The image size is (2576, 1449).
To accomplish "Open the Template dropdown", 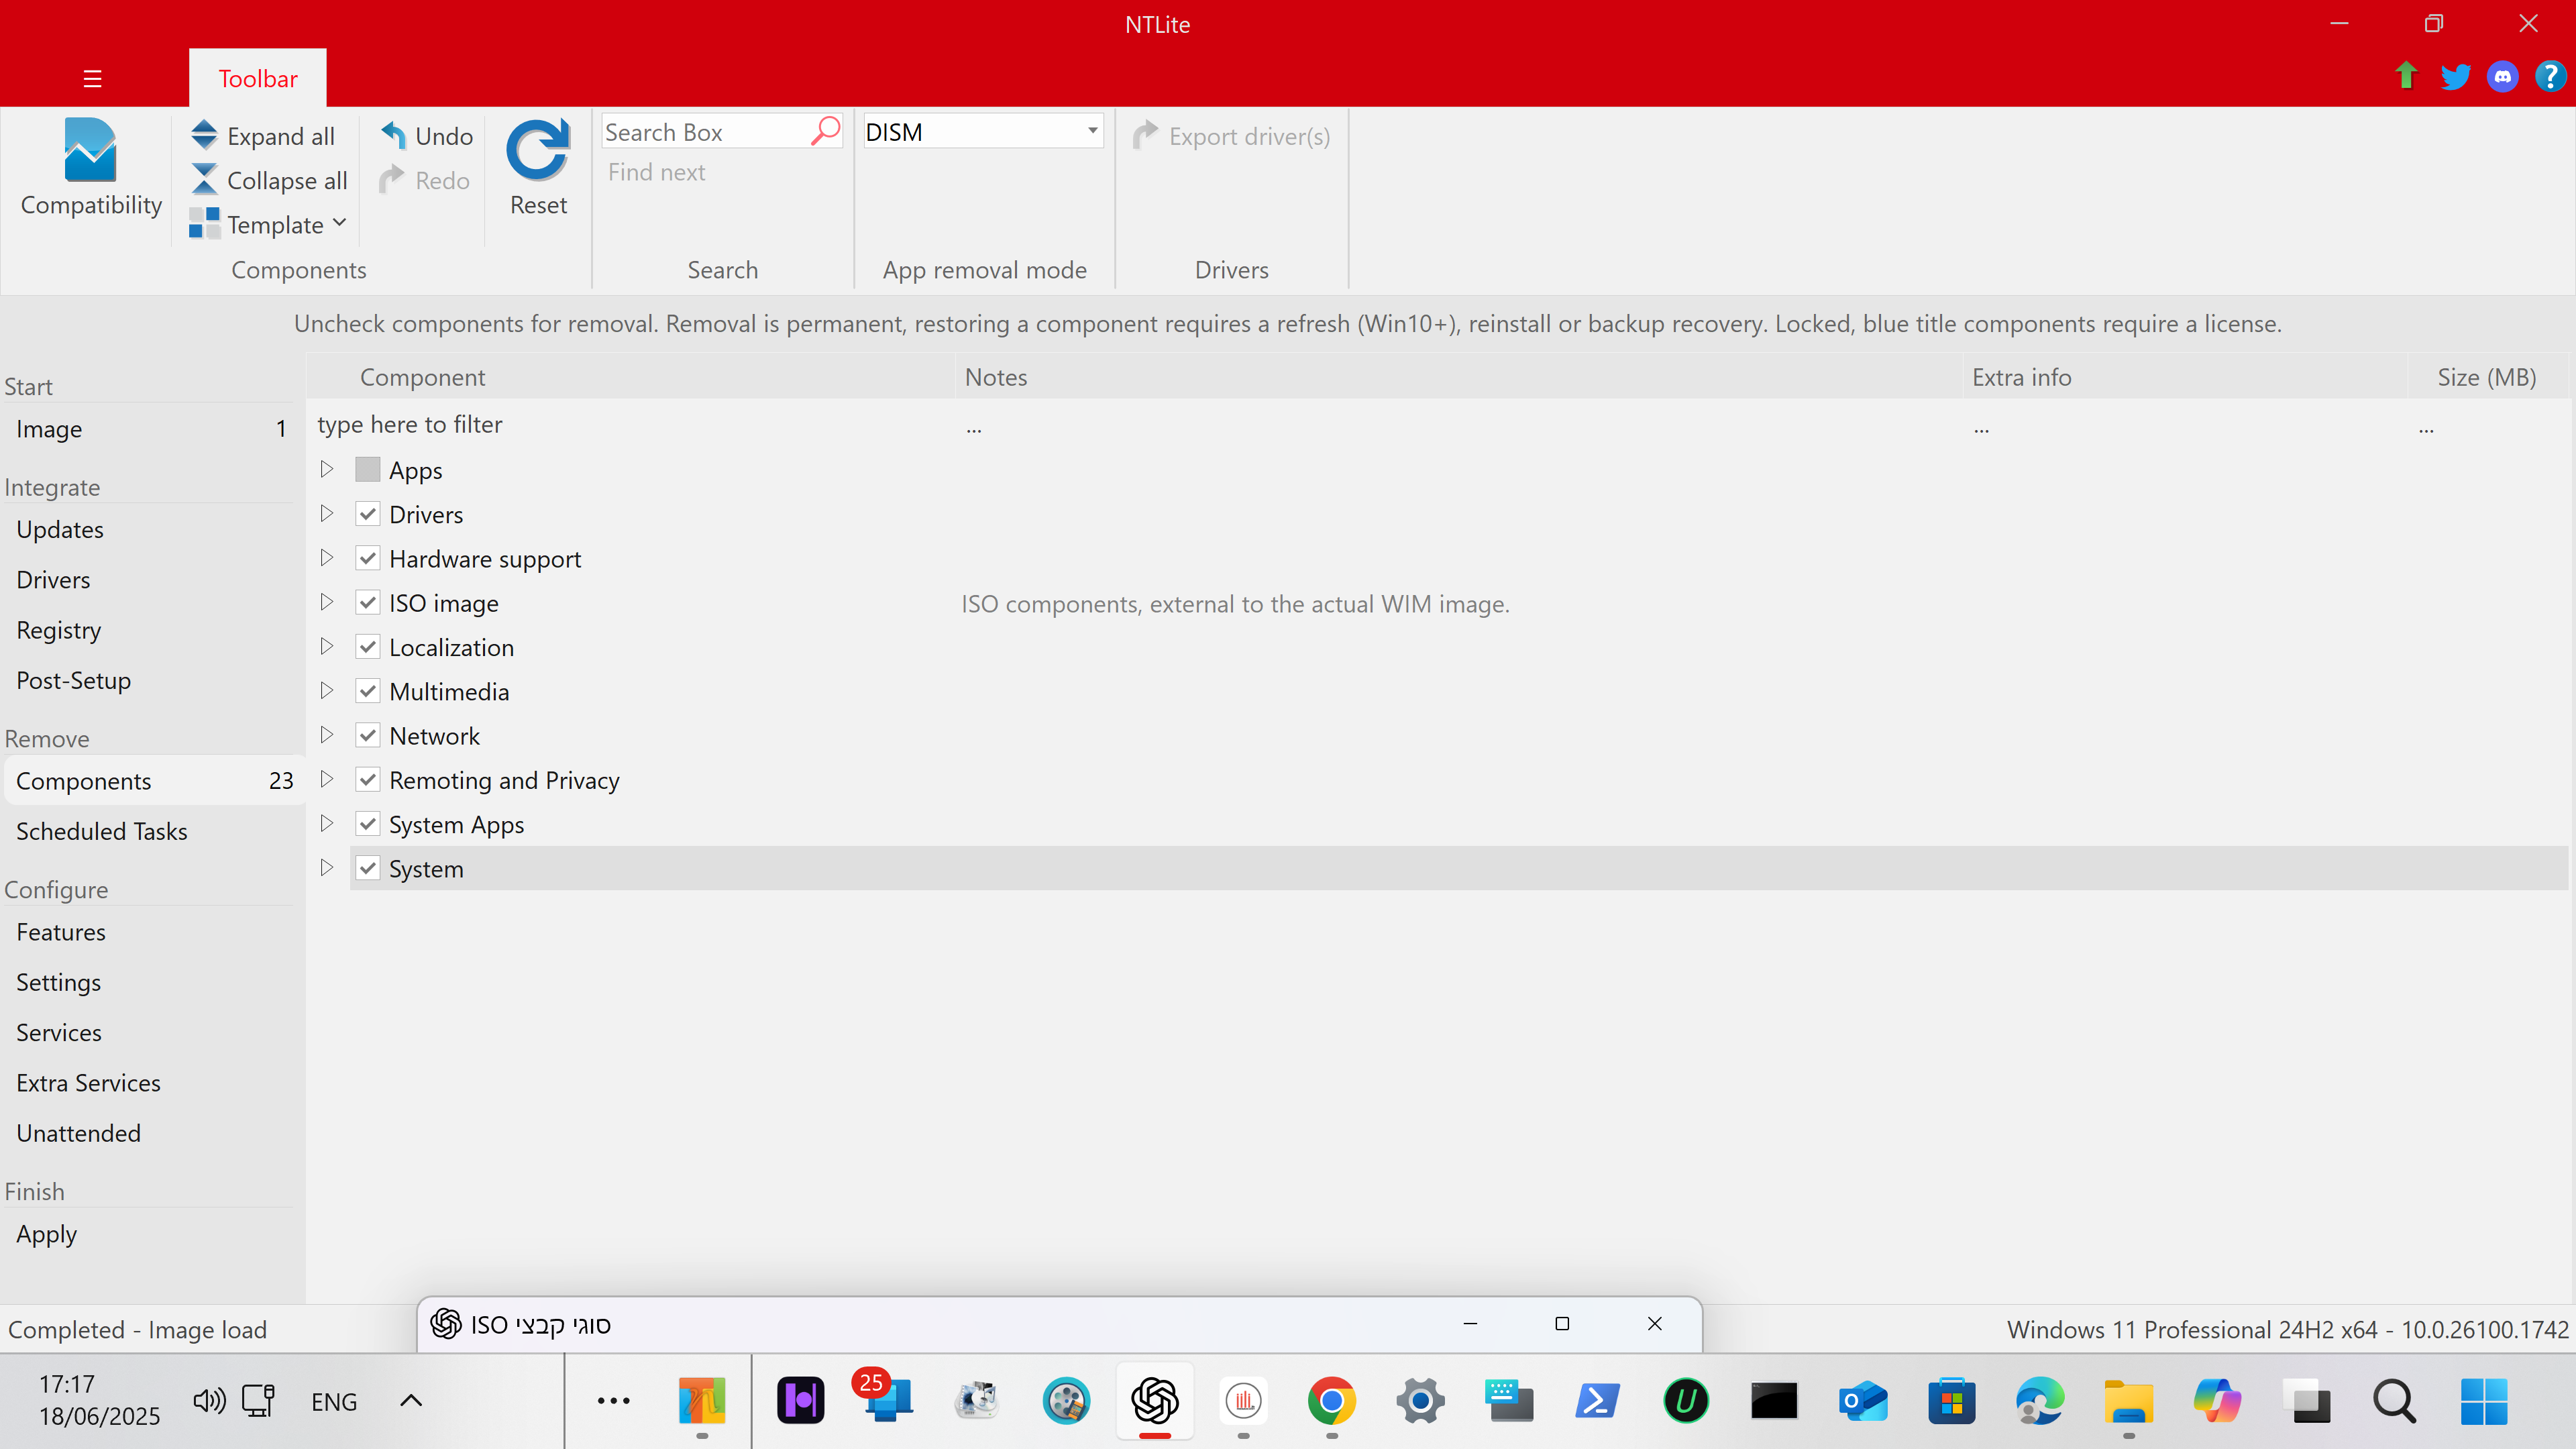I will [268, 224].
